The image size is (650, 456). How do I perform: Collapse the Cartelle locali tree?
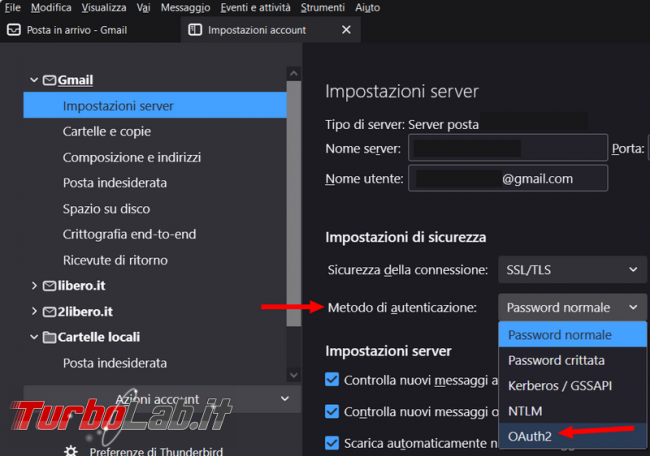[34, 337]
